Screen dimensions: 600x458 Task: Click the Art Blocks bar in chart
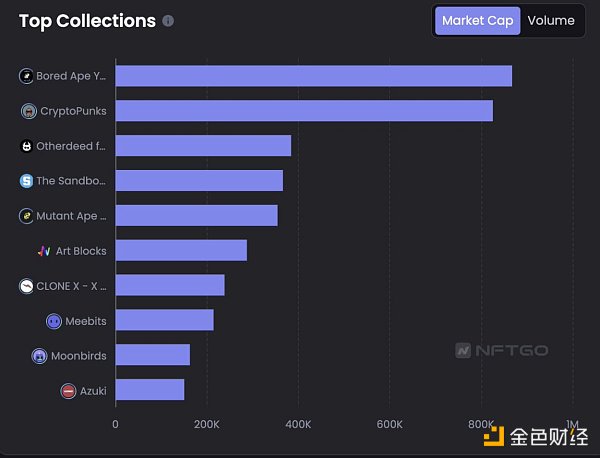pyautogui.click(x=181, y=251)
